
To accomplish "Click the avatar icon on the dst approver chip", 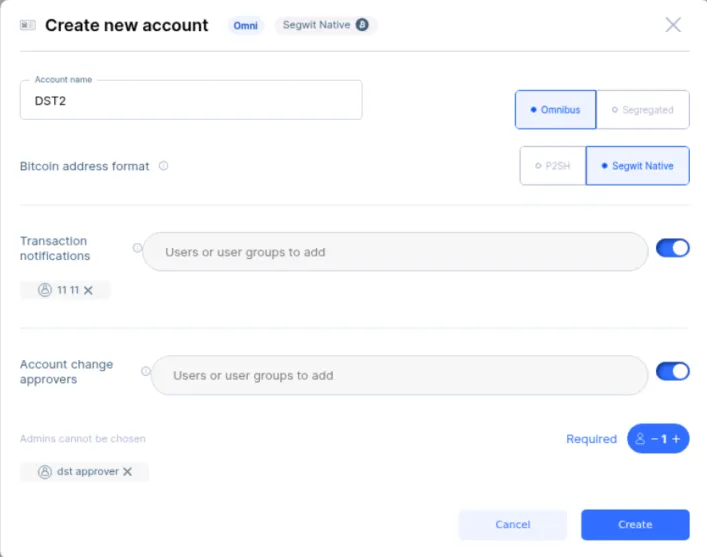I will pos(45,472).
